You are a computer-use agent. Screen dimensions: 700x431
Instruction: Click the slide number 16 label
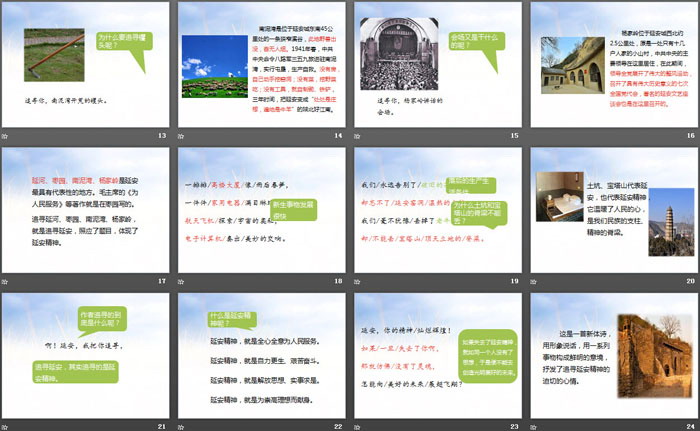pos(691,135)
